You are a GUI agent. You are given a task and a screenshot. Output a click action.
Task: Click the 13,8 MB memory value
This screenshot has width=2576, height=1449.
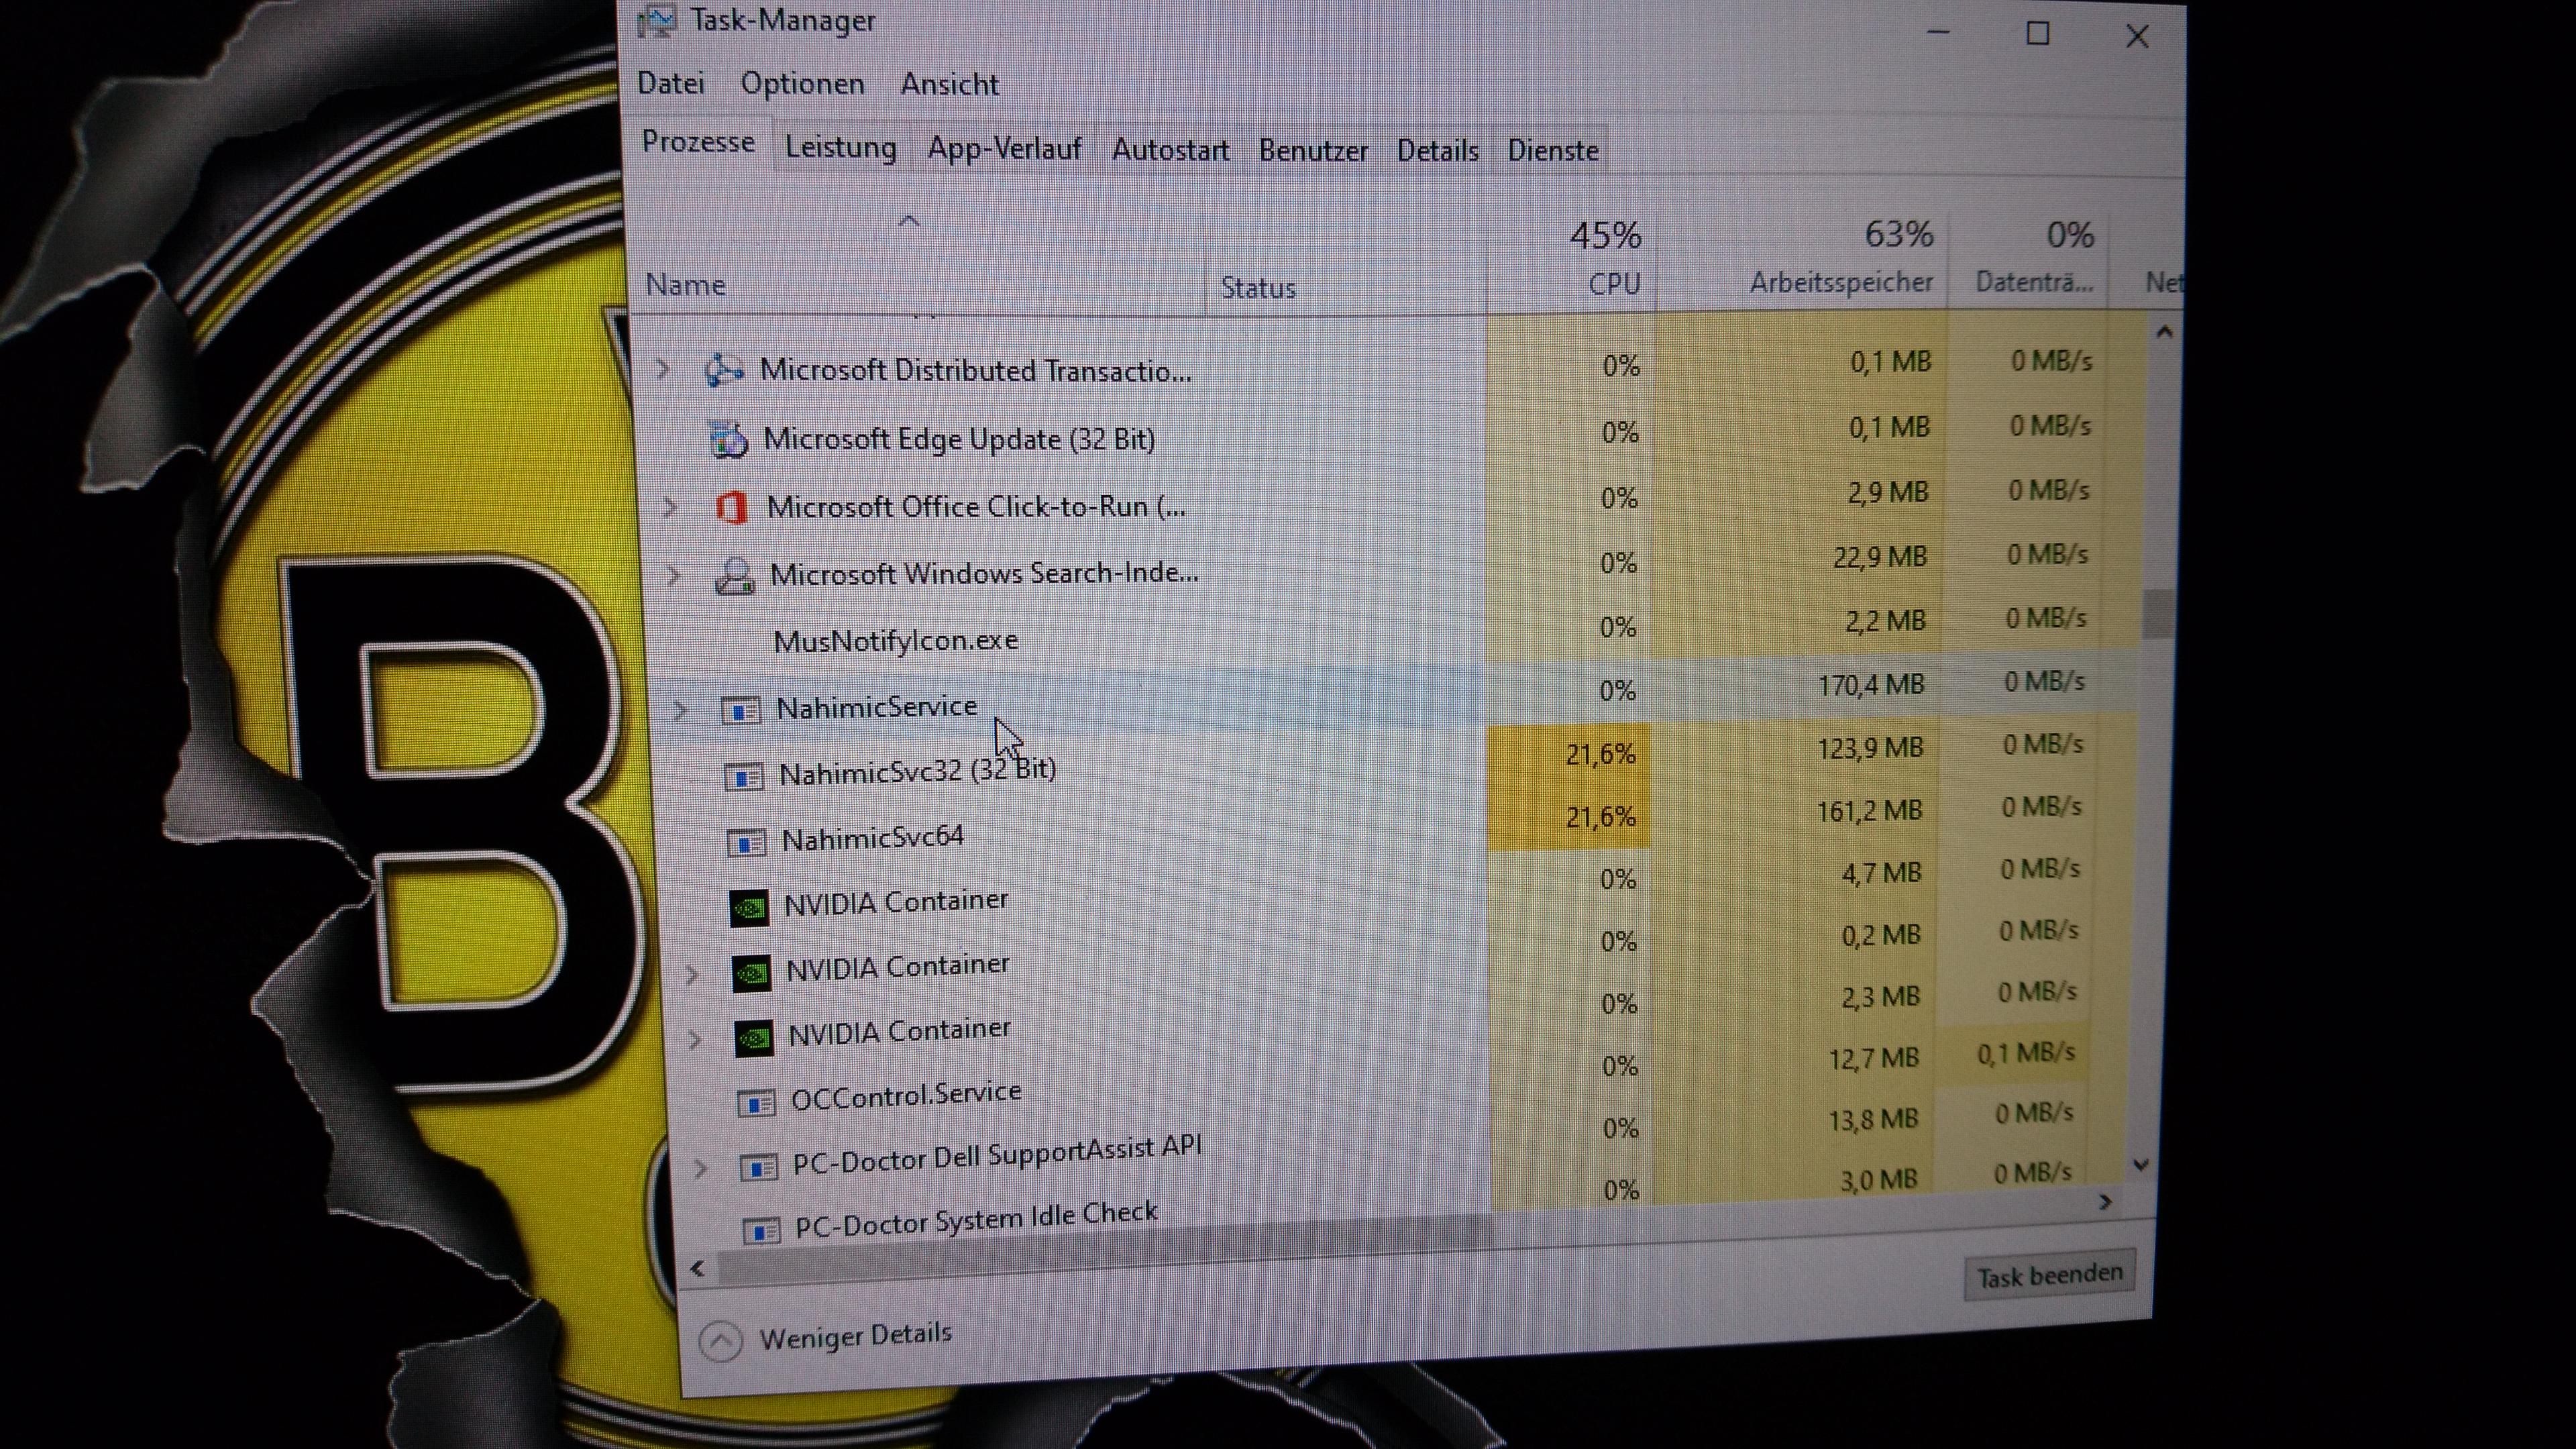[x=1872, y=1120]
